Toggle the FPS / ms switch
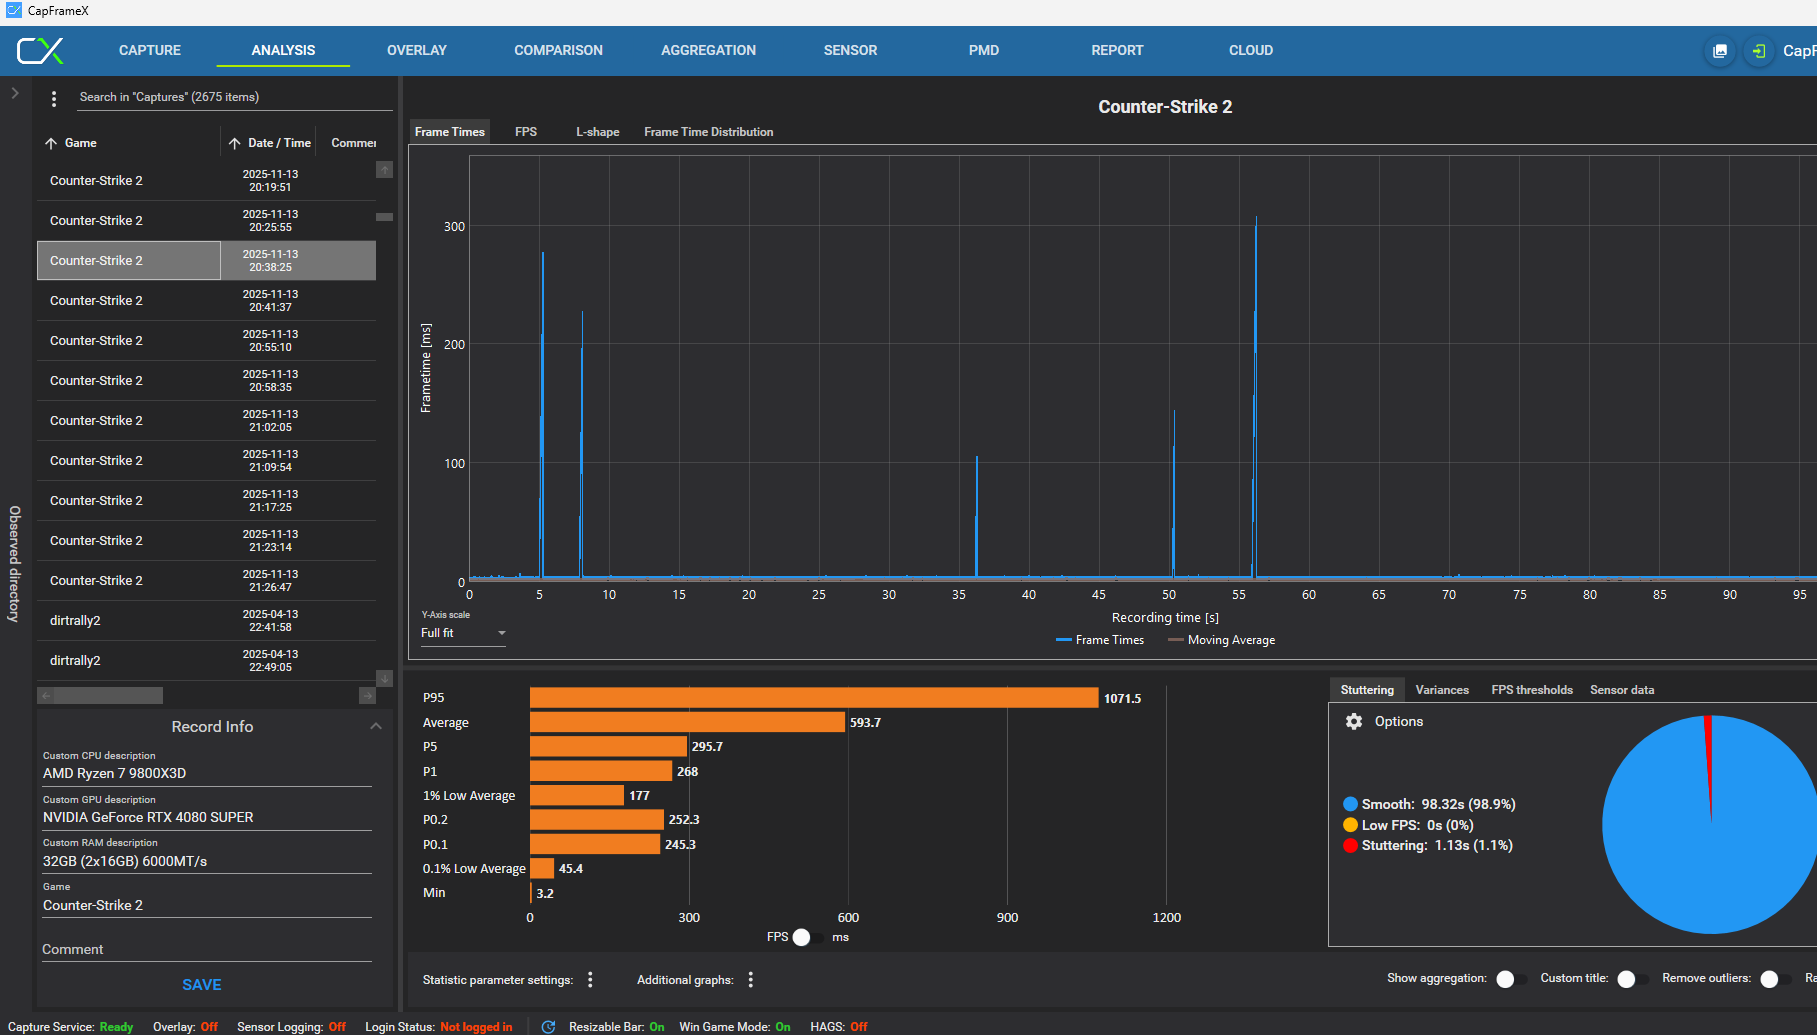The image size is (1817, 1035). tap(807, 937)
